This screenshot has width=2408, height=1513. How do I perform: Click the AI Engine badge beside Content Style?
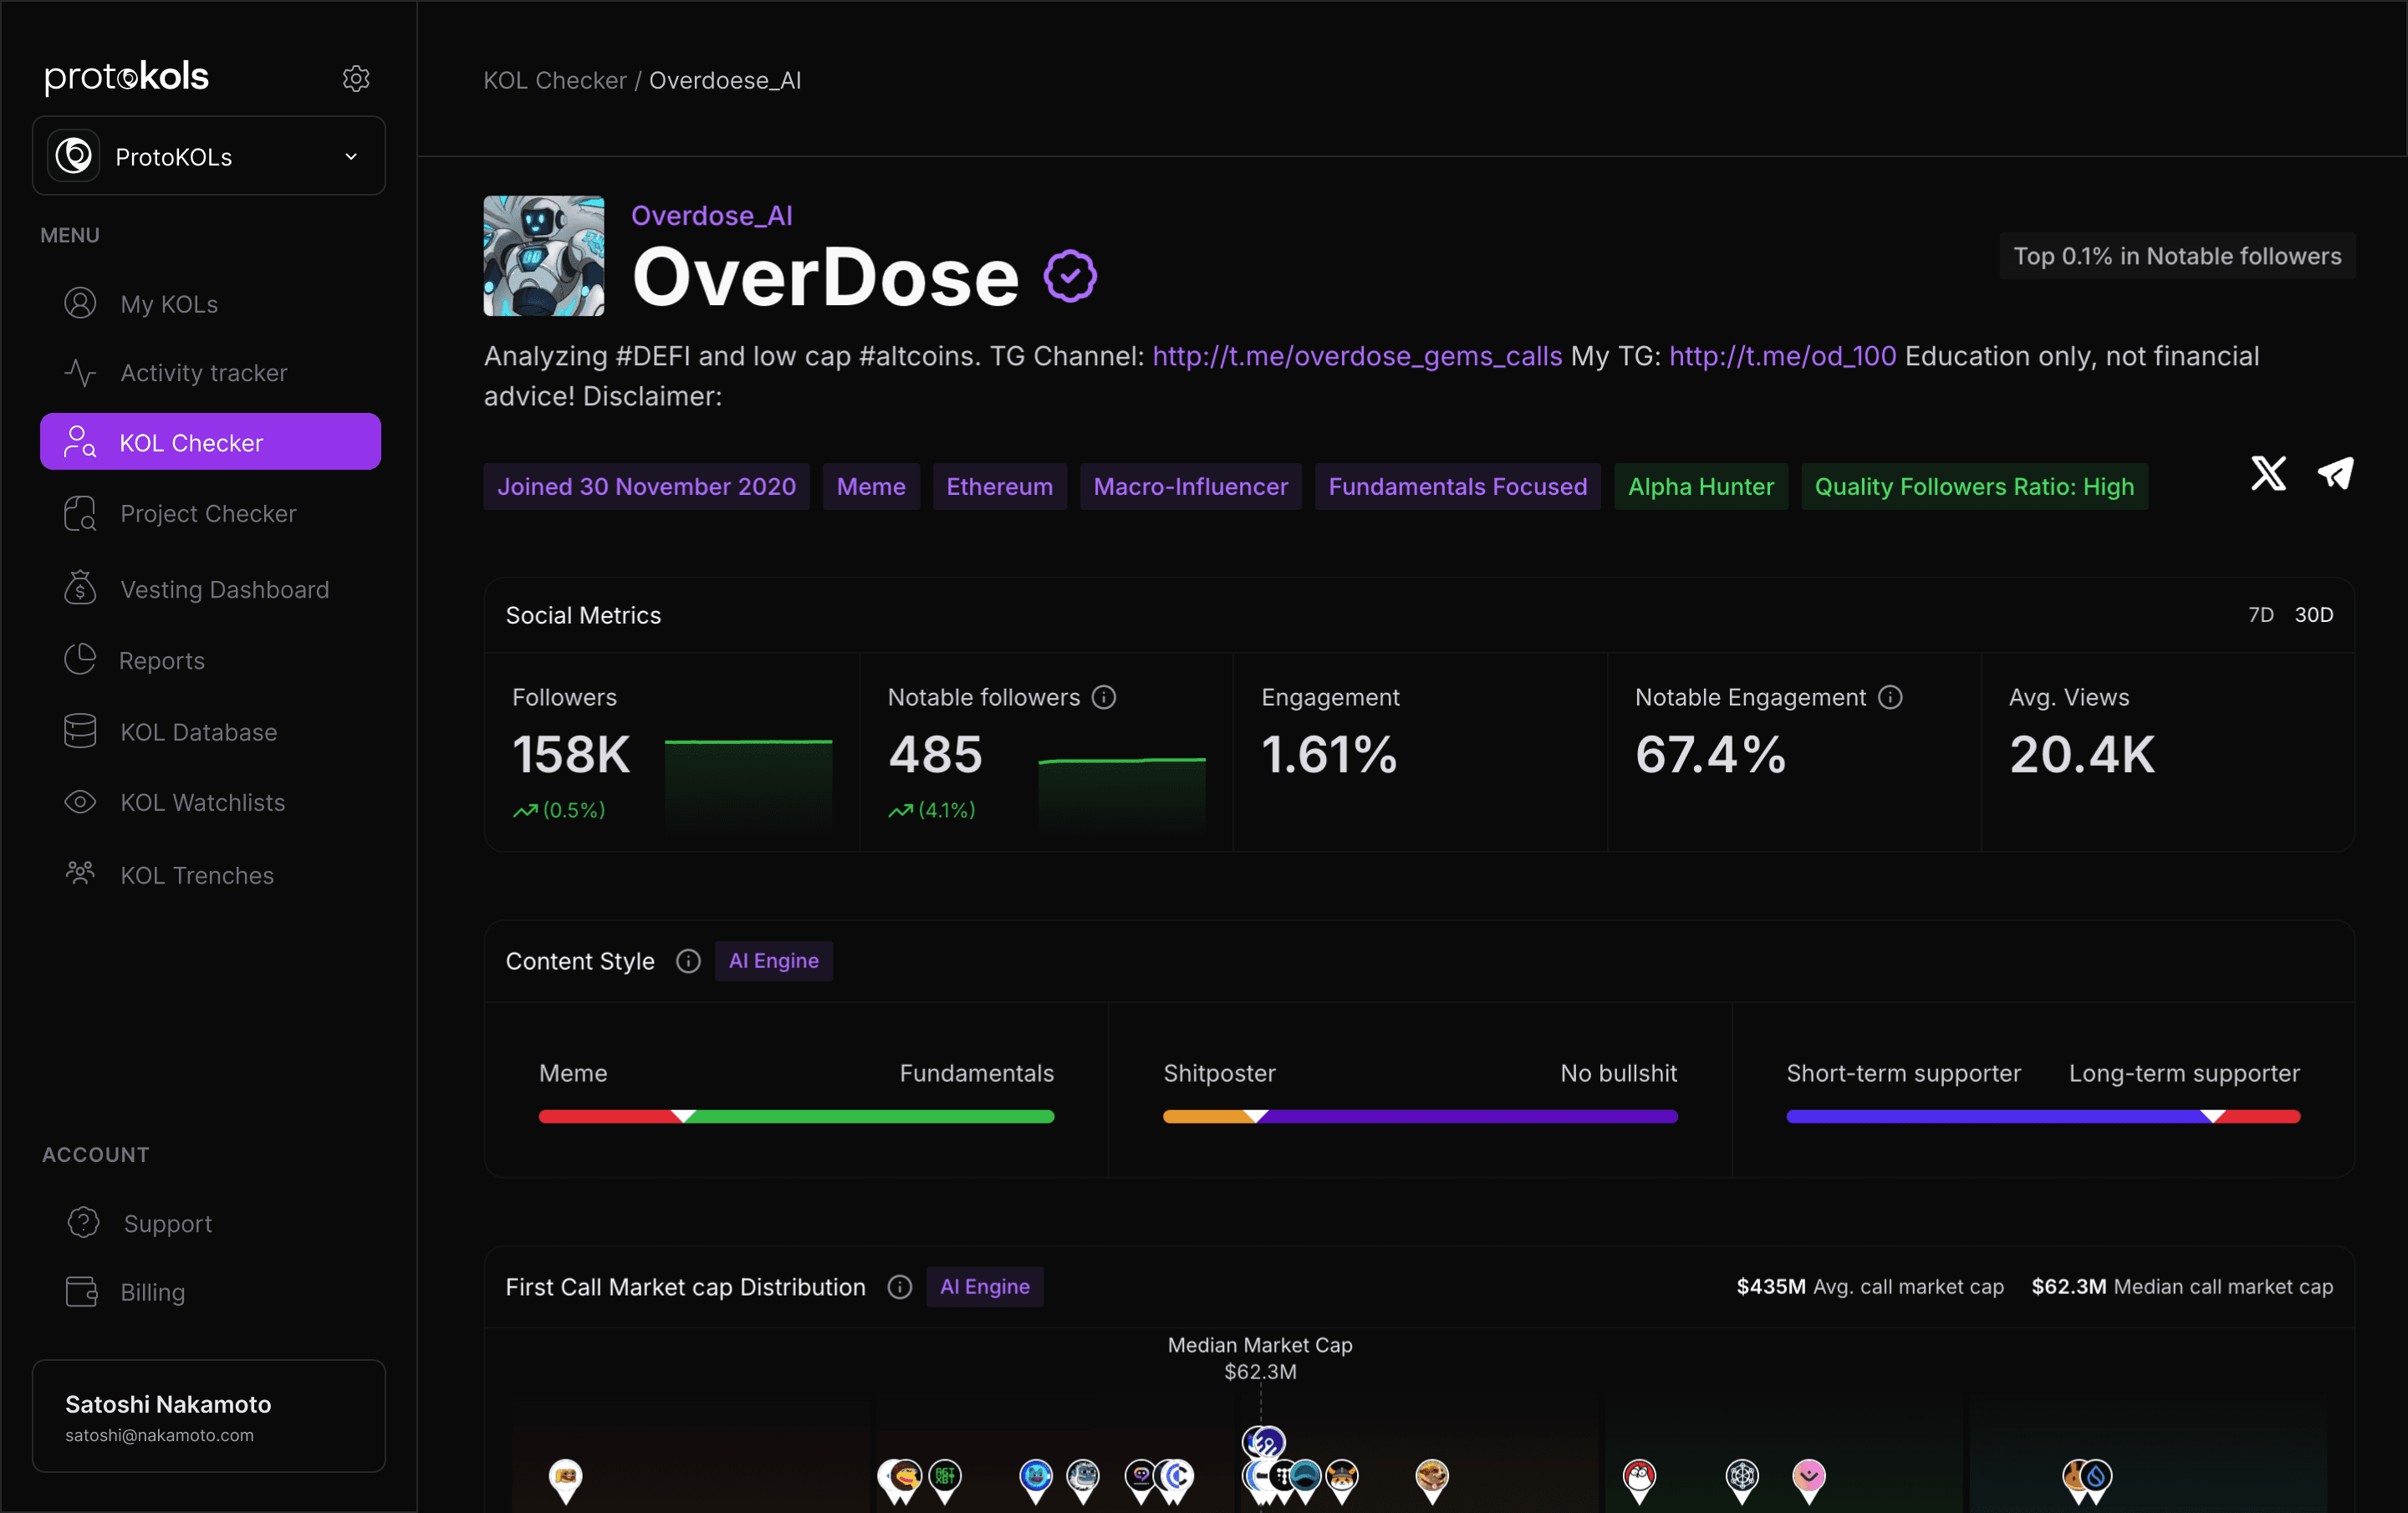(774, 961)
